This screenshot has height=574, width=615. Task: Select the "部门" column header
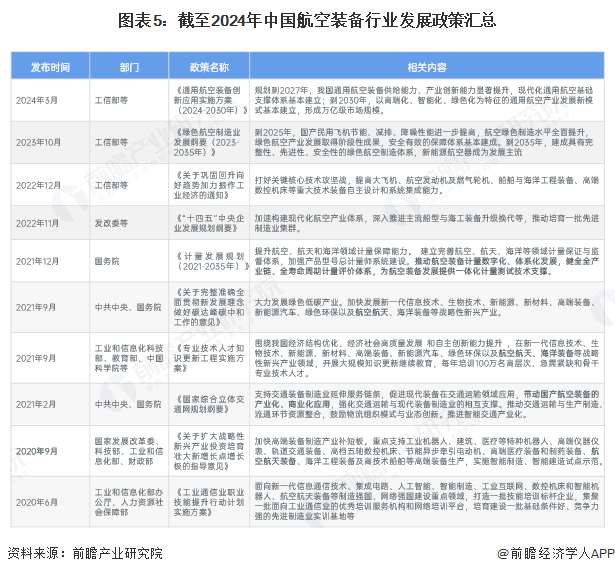[x=129, y=67]
